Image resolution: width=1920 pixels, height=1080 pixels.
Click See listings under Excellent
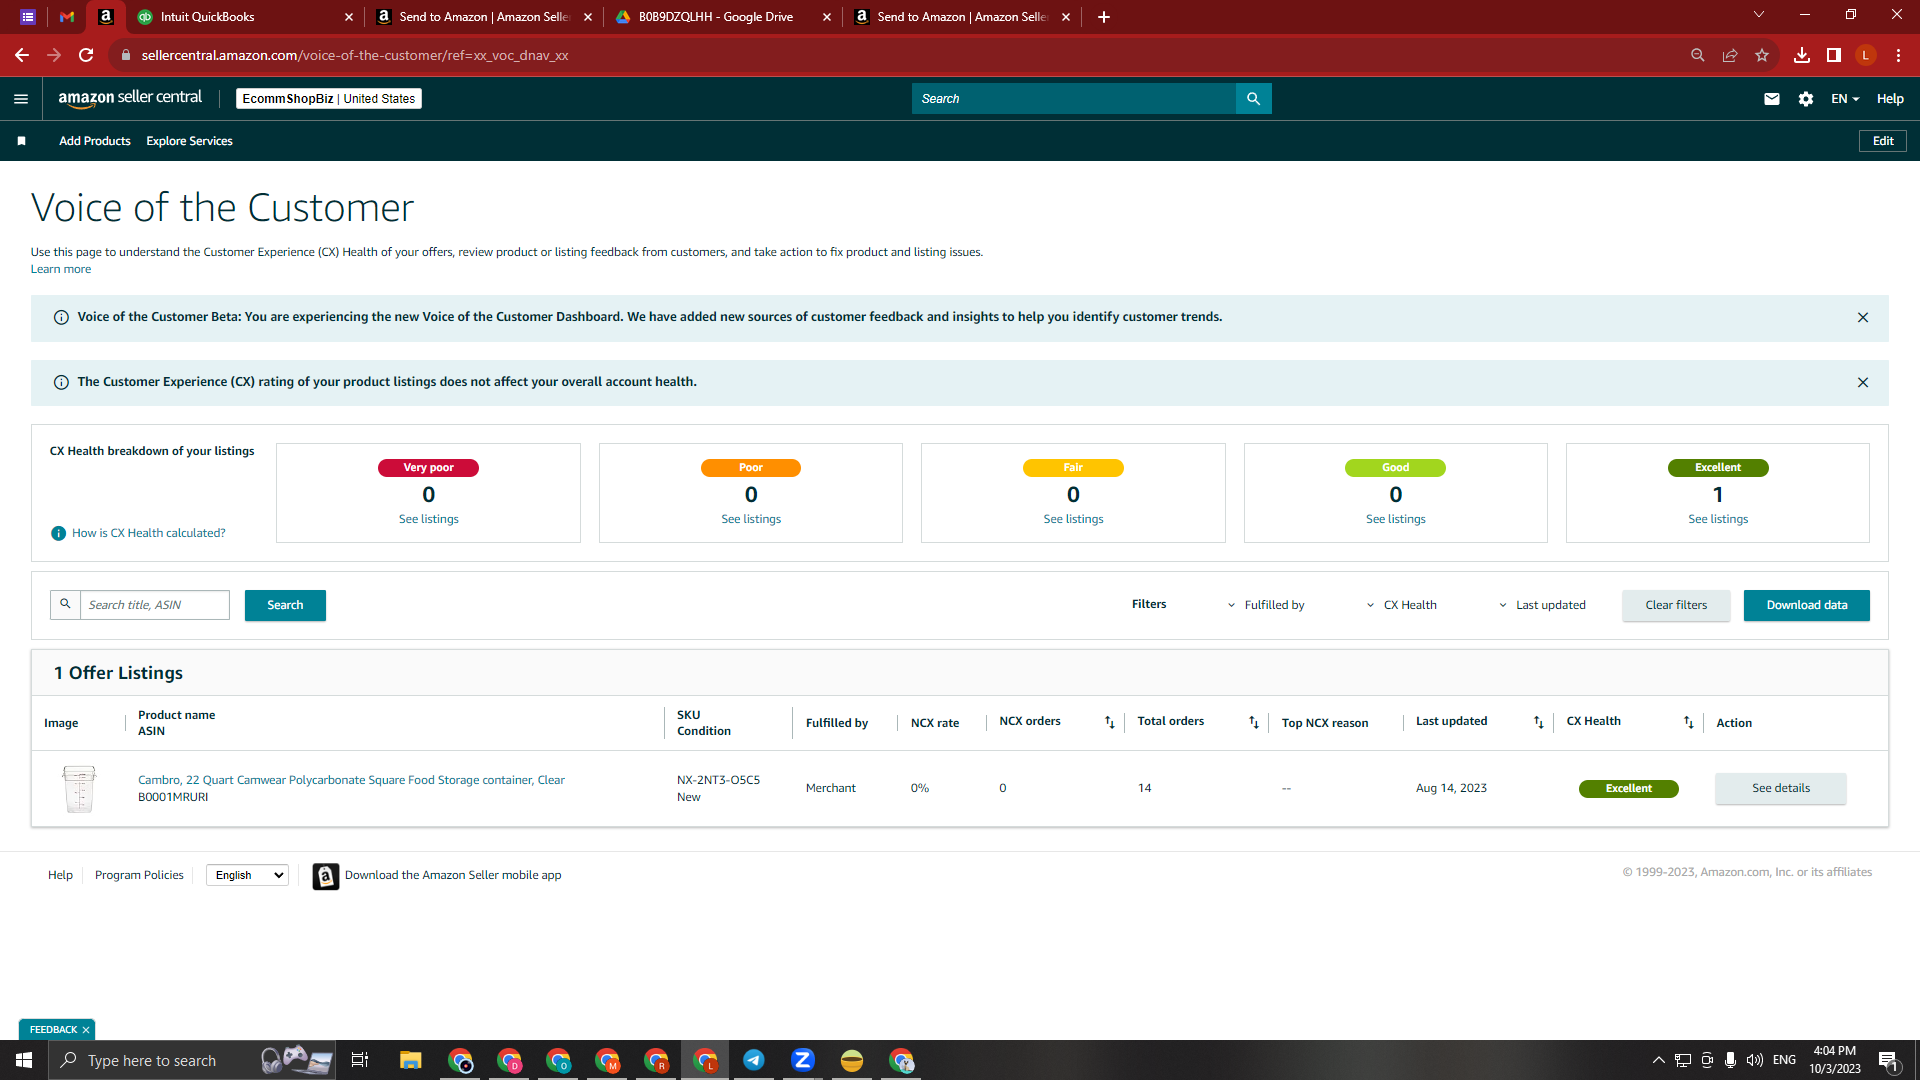click(x=1718, y=520)
